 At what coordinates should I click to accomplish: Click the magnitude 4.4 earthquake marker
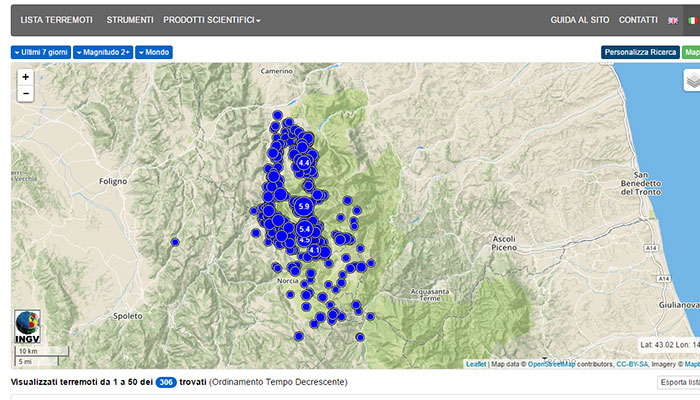[304, 161]
